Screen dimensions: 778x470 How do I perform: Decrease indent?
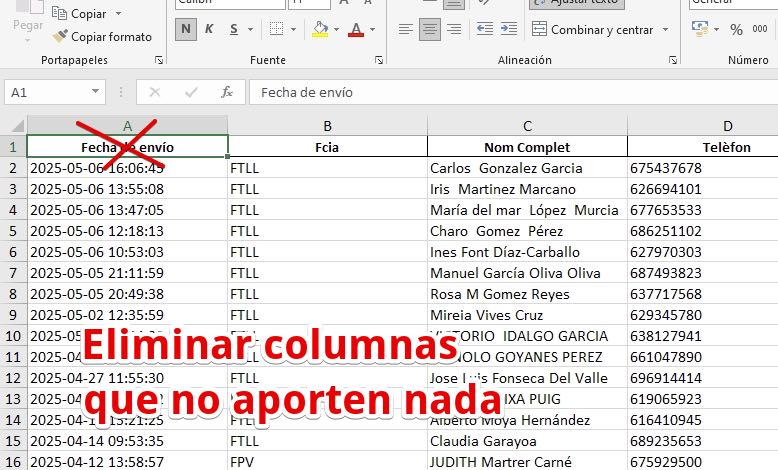click(x=484, y=29)
